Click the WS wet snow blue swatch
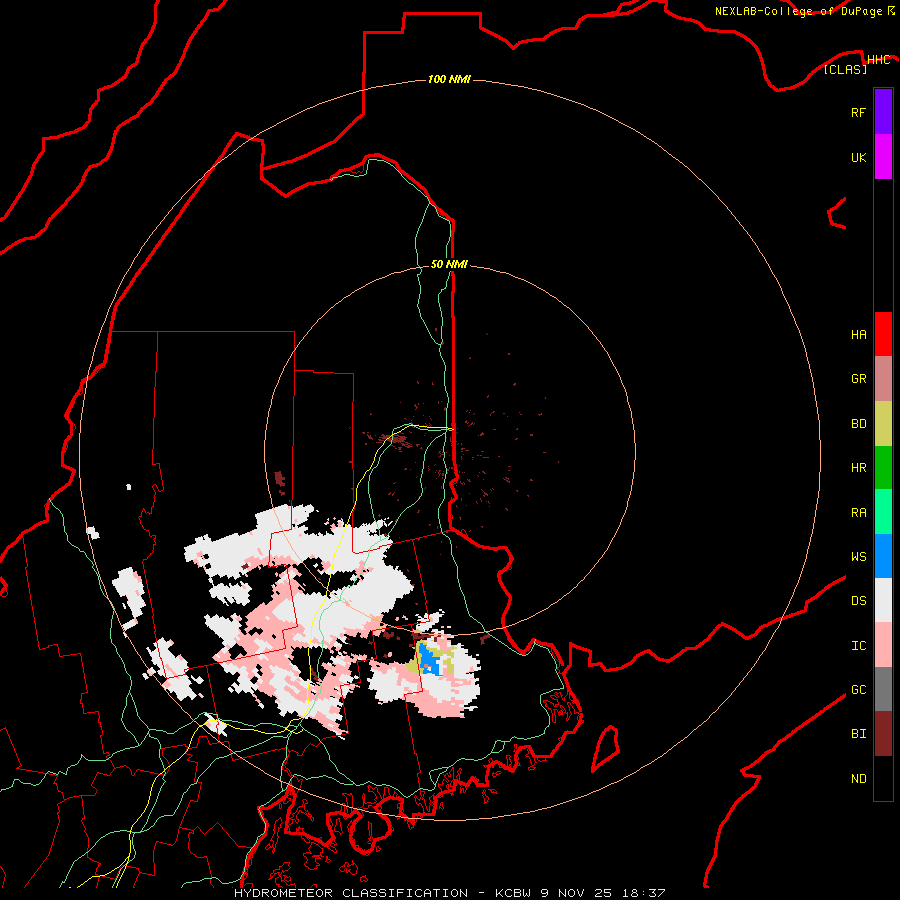Viewport: 900px width, 900px height. coord(883,556)
